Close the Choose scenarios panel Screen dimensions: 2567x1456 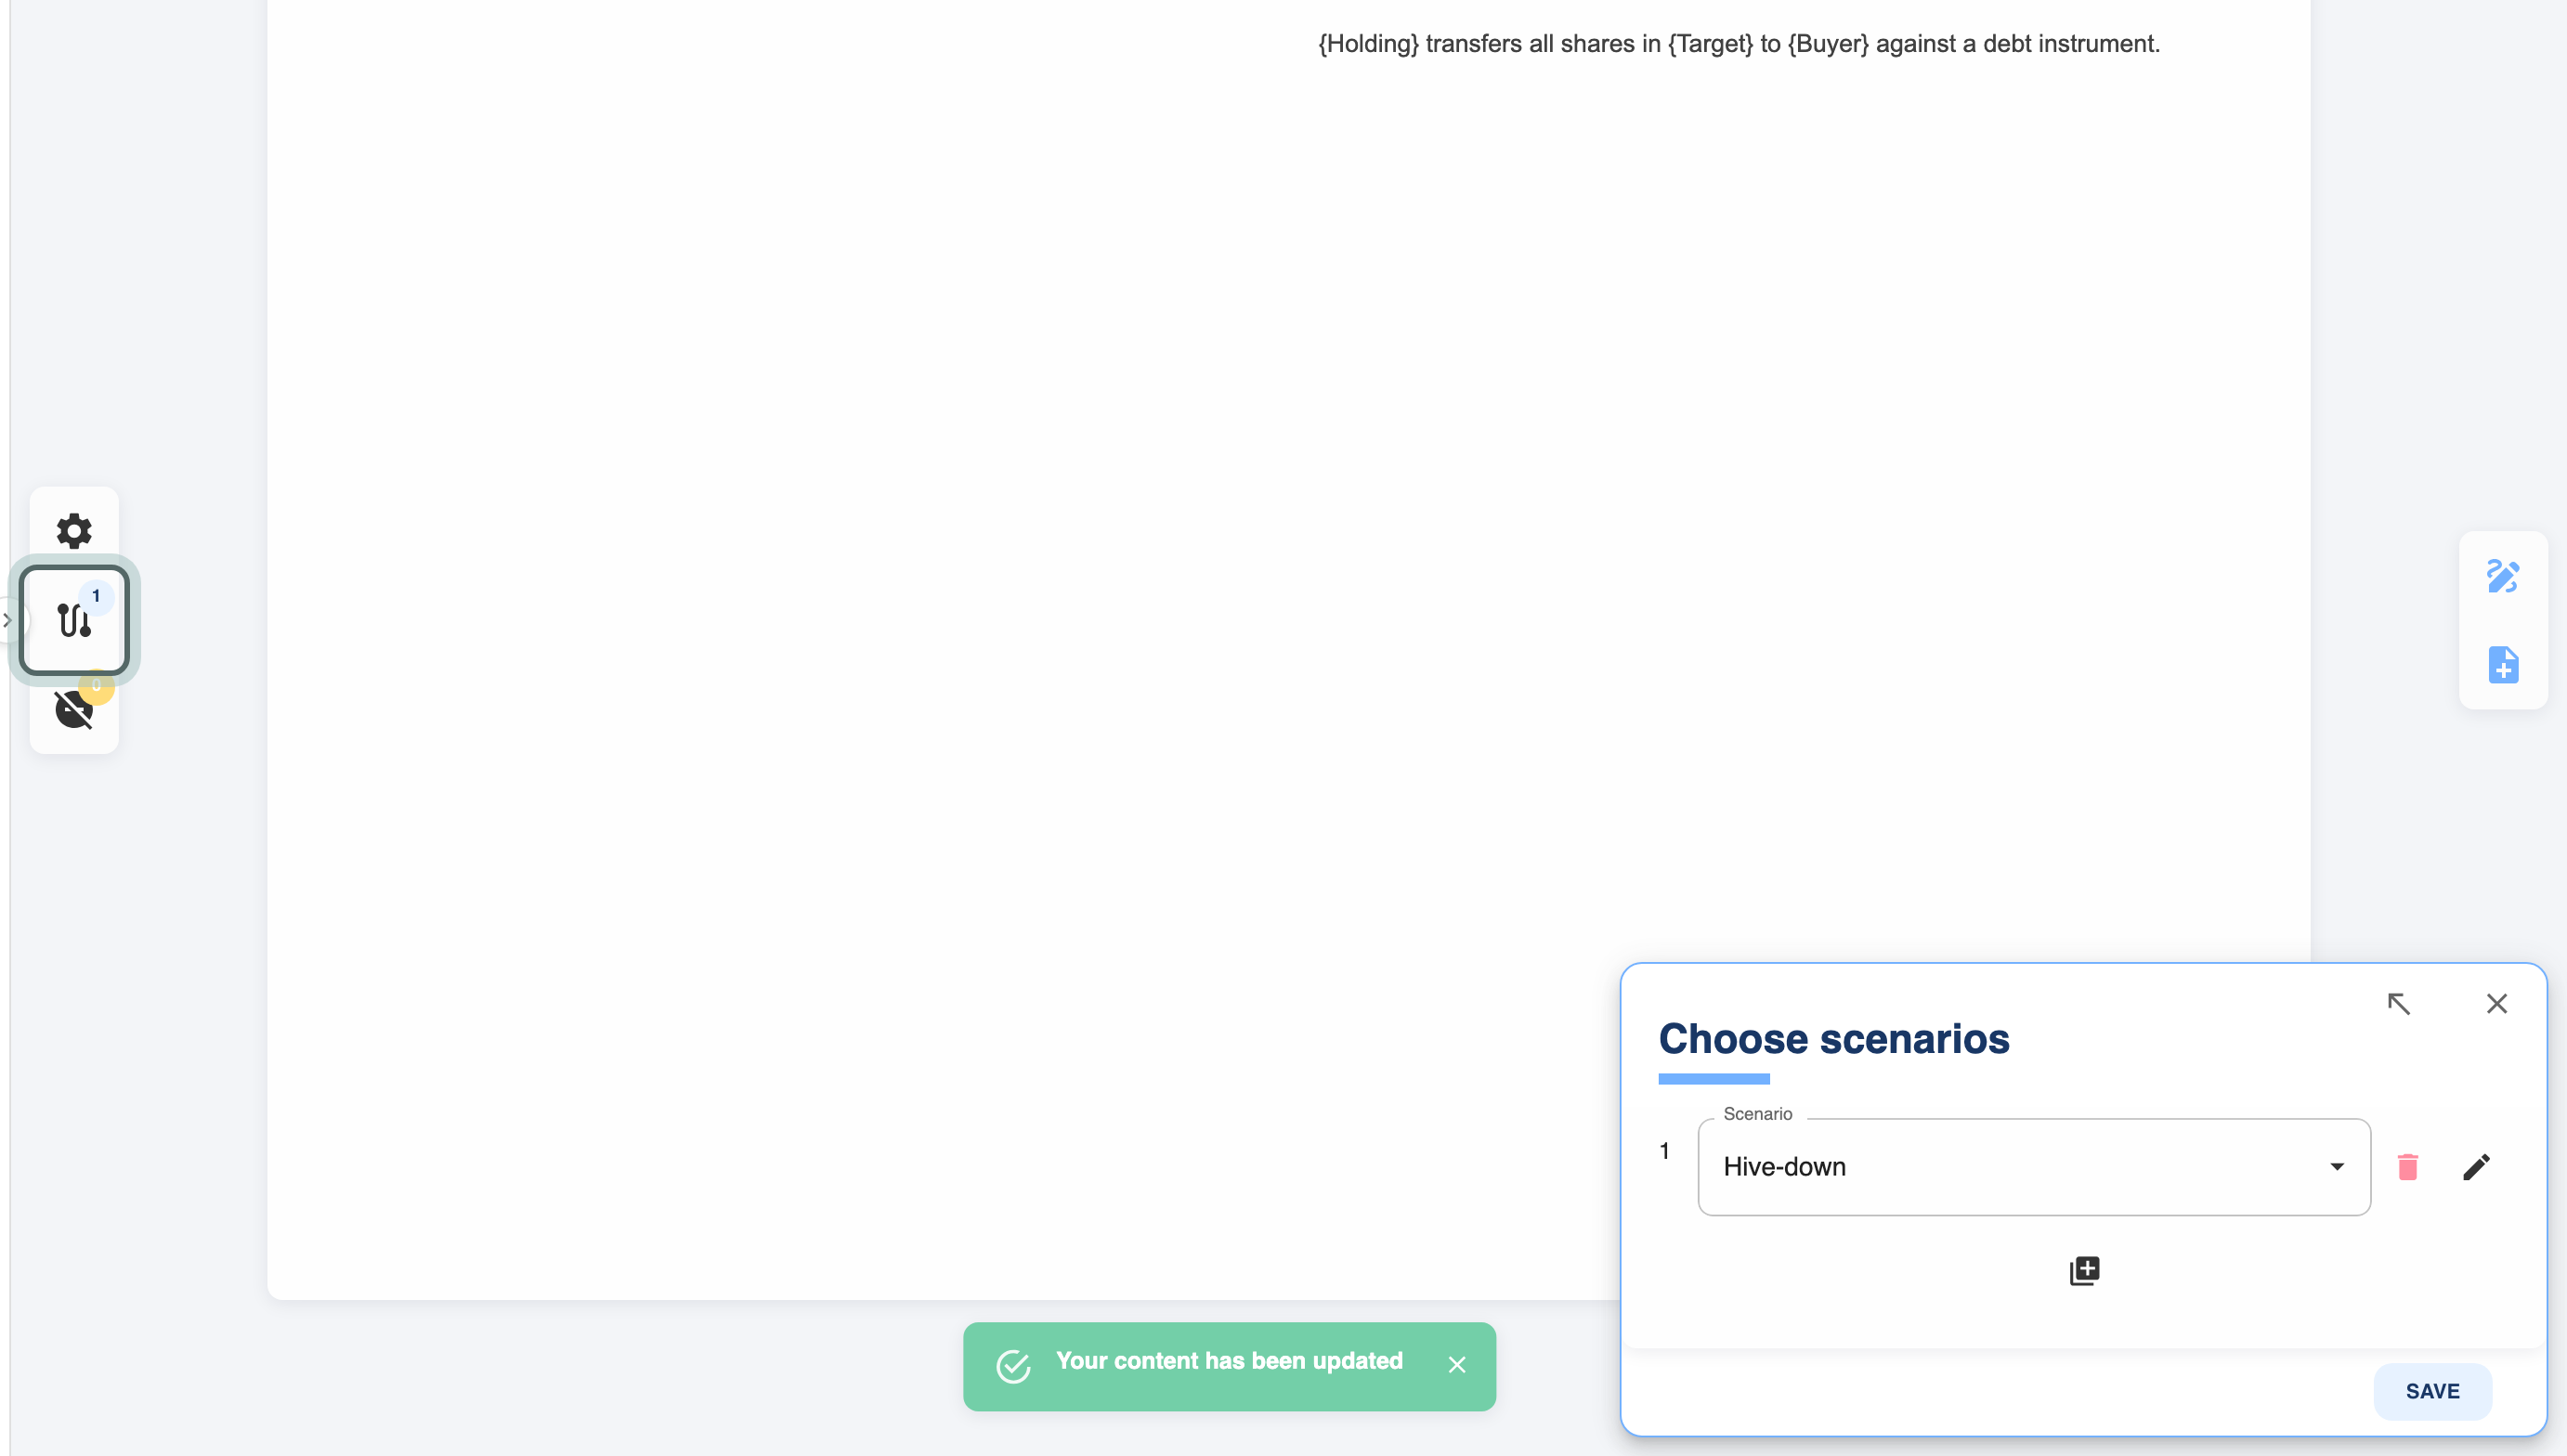[x=2497, y=1003]
